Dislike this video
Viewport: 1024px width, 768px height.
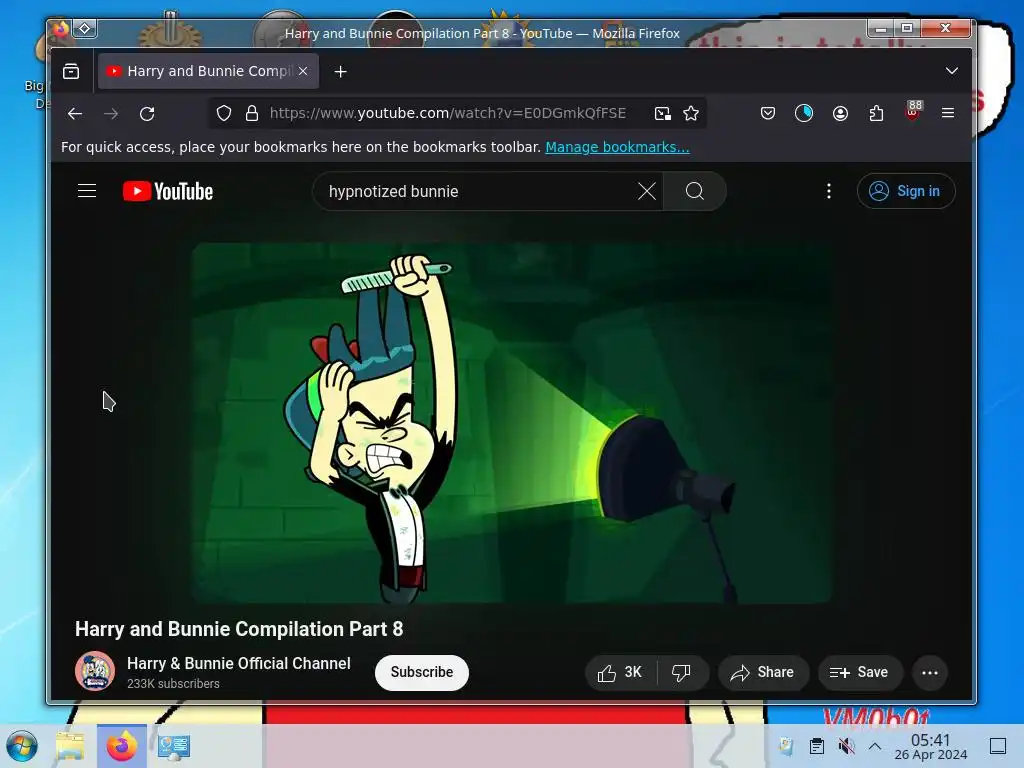682,673
